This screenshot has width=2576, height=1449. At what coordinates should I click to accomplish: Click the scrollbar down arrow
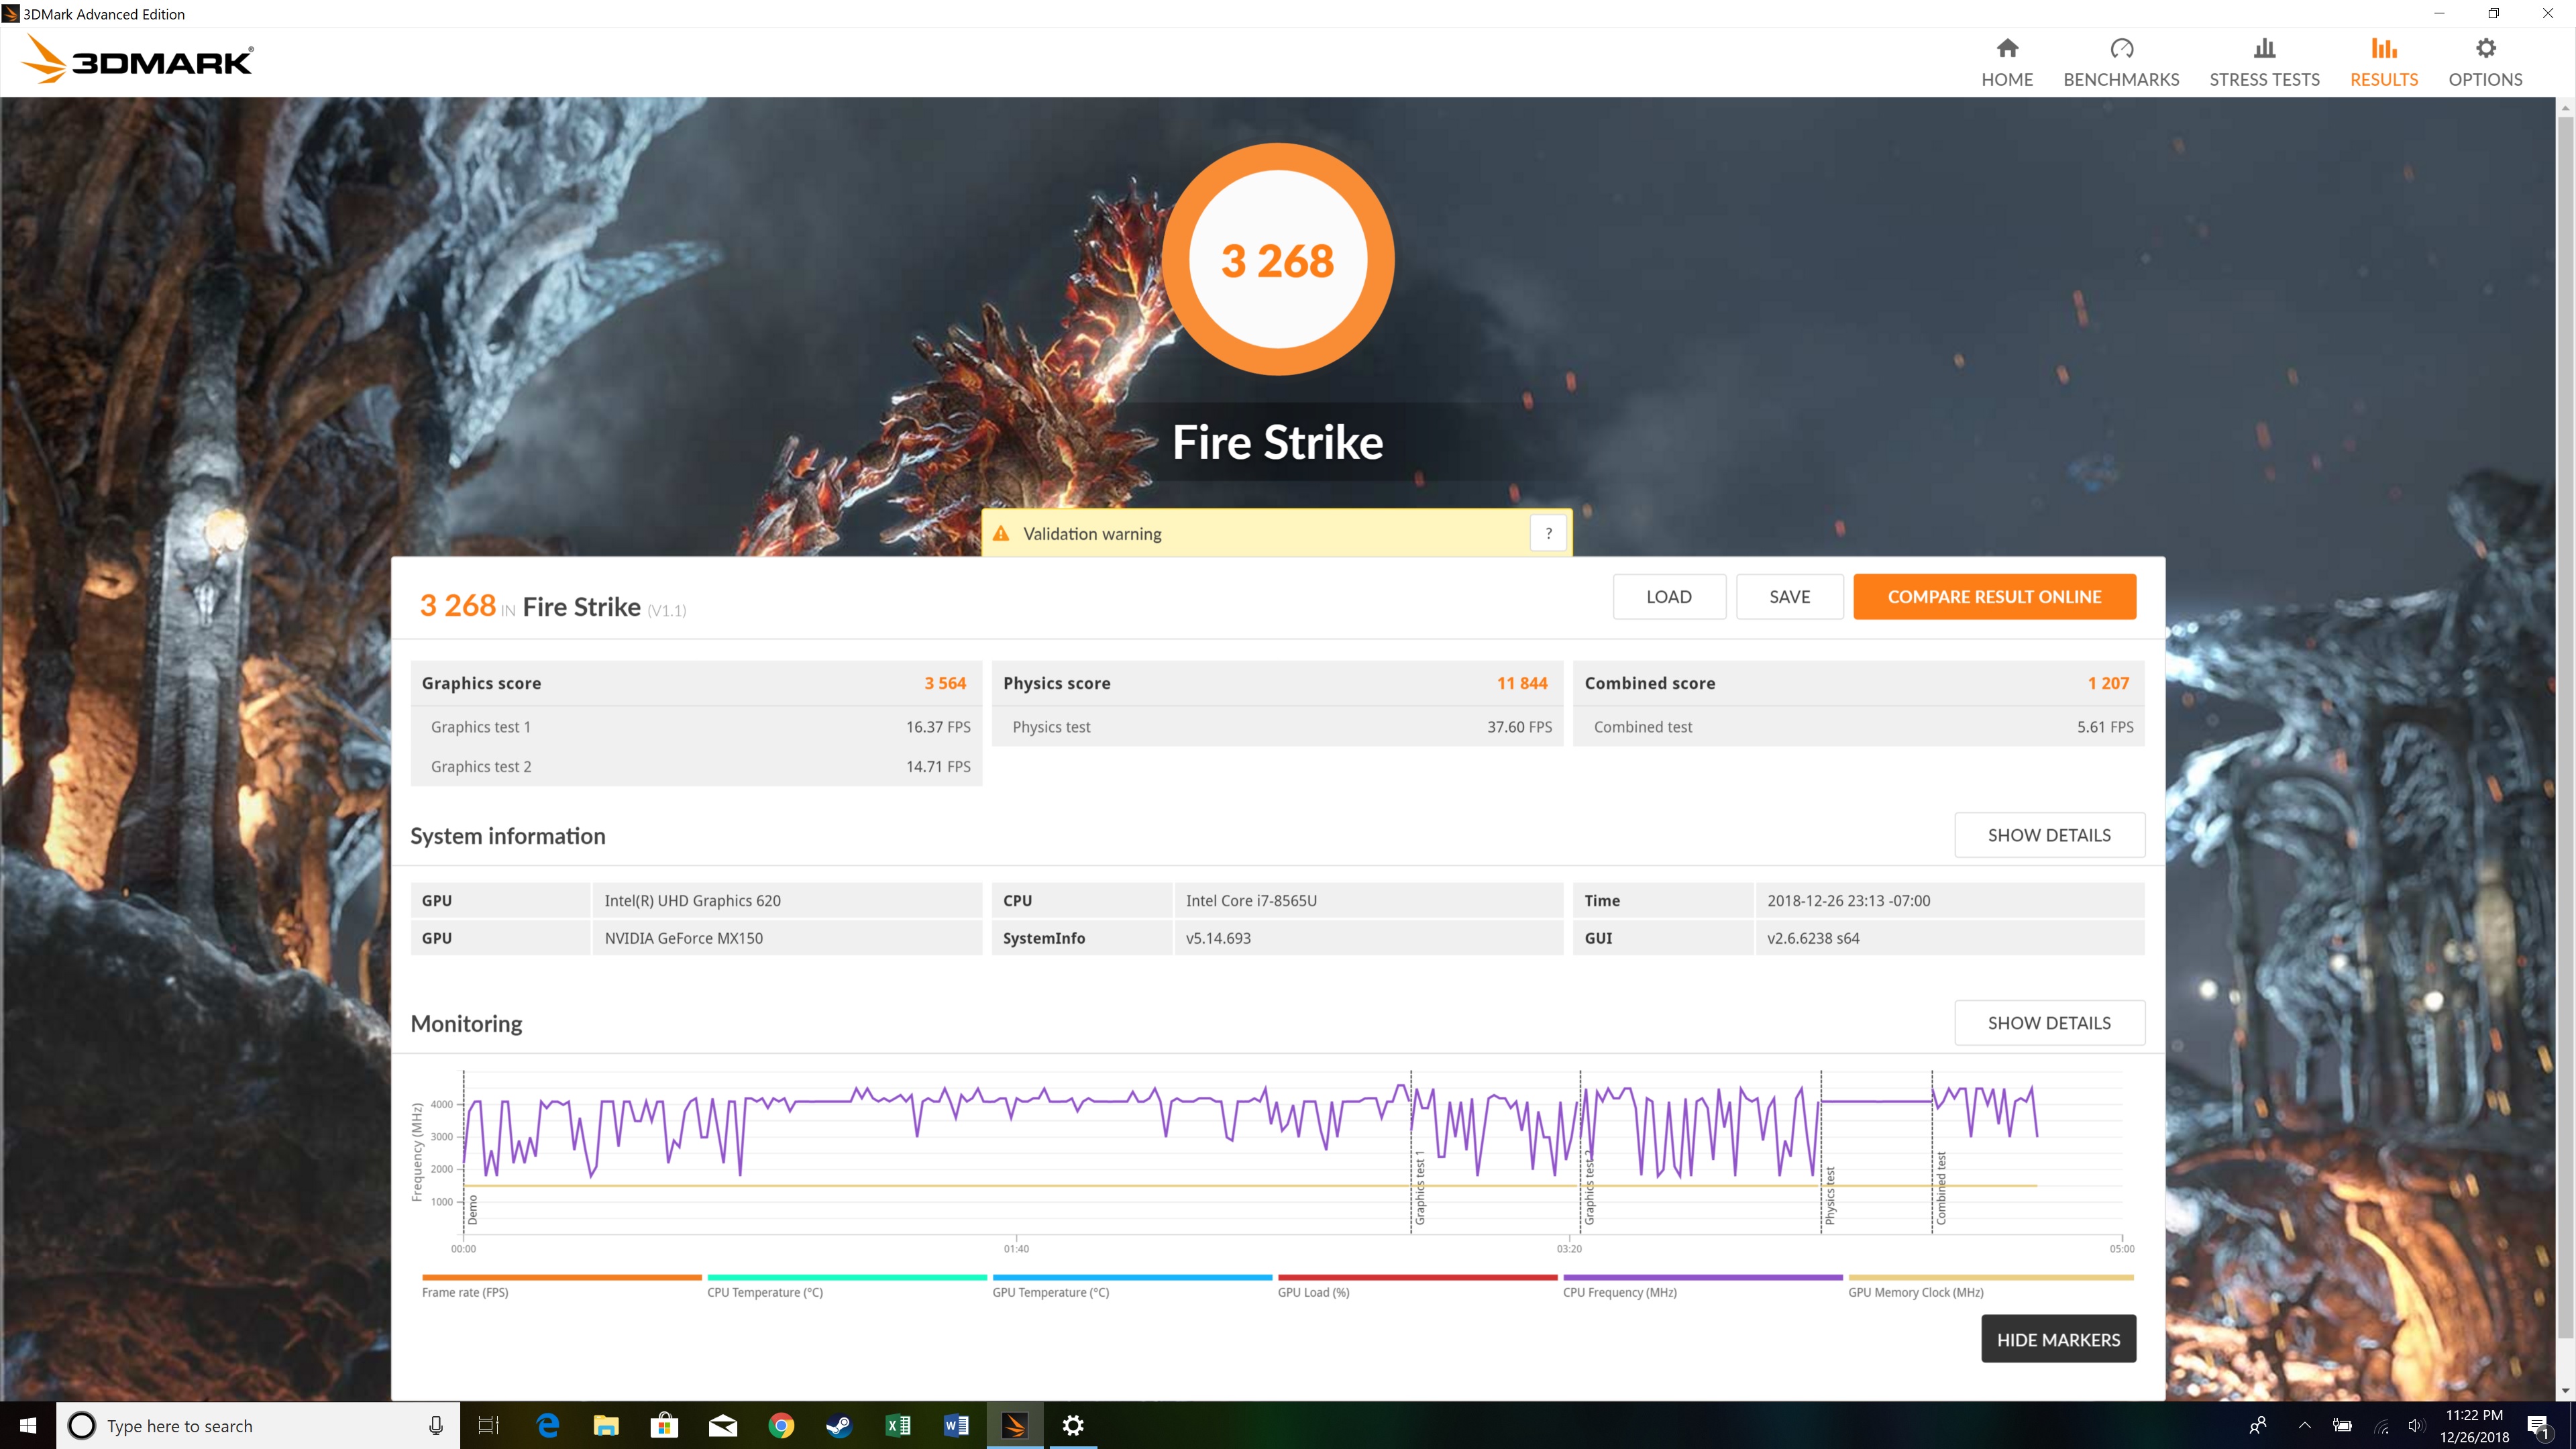pos(2565,1391)
